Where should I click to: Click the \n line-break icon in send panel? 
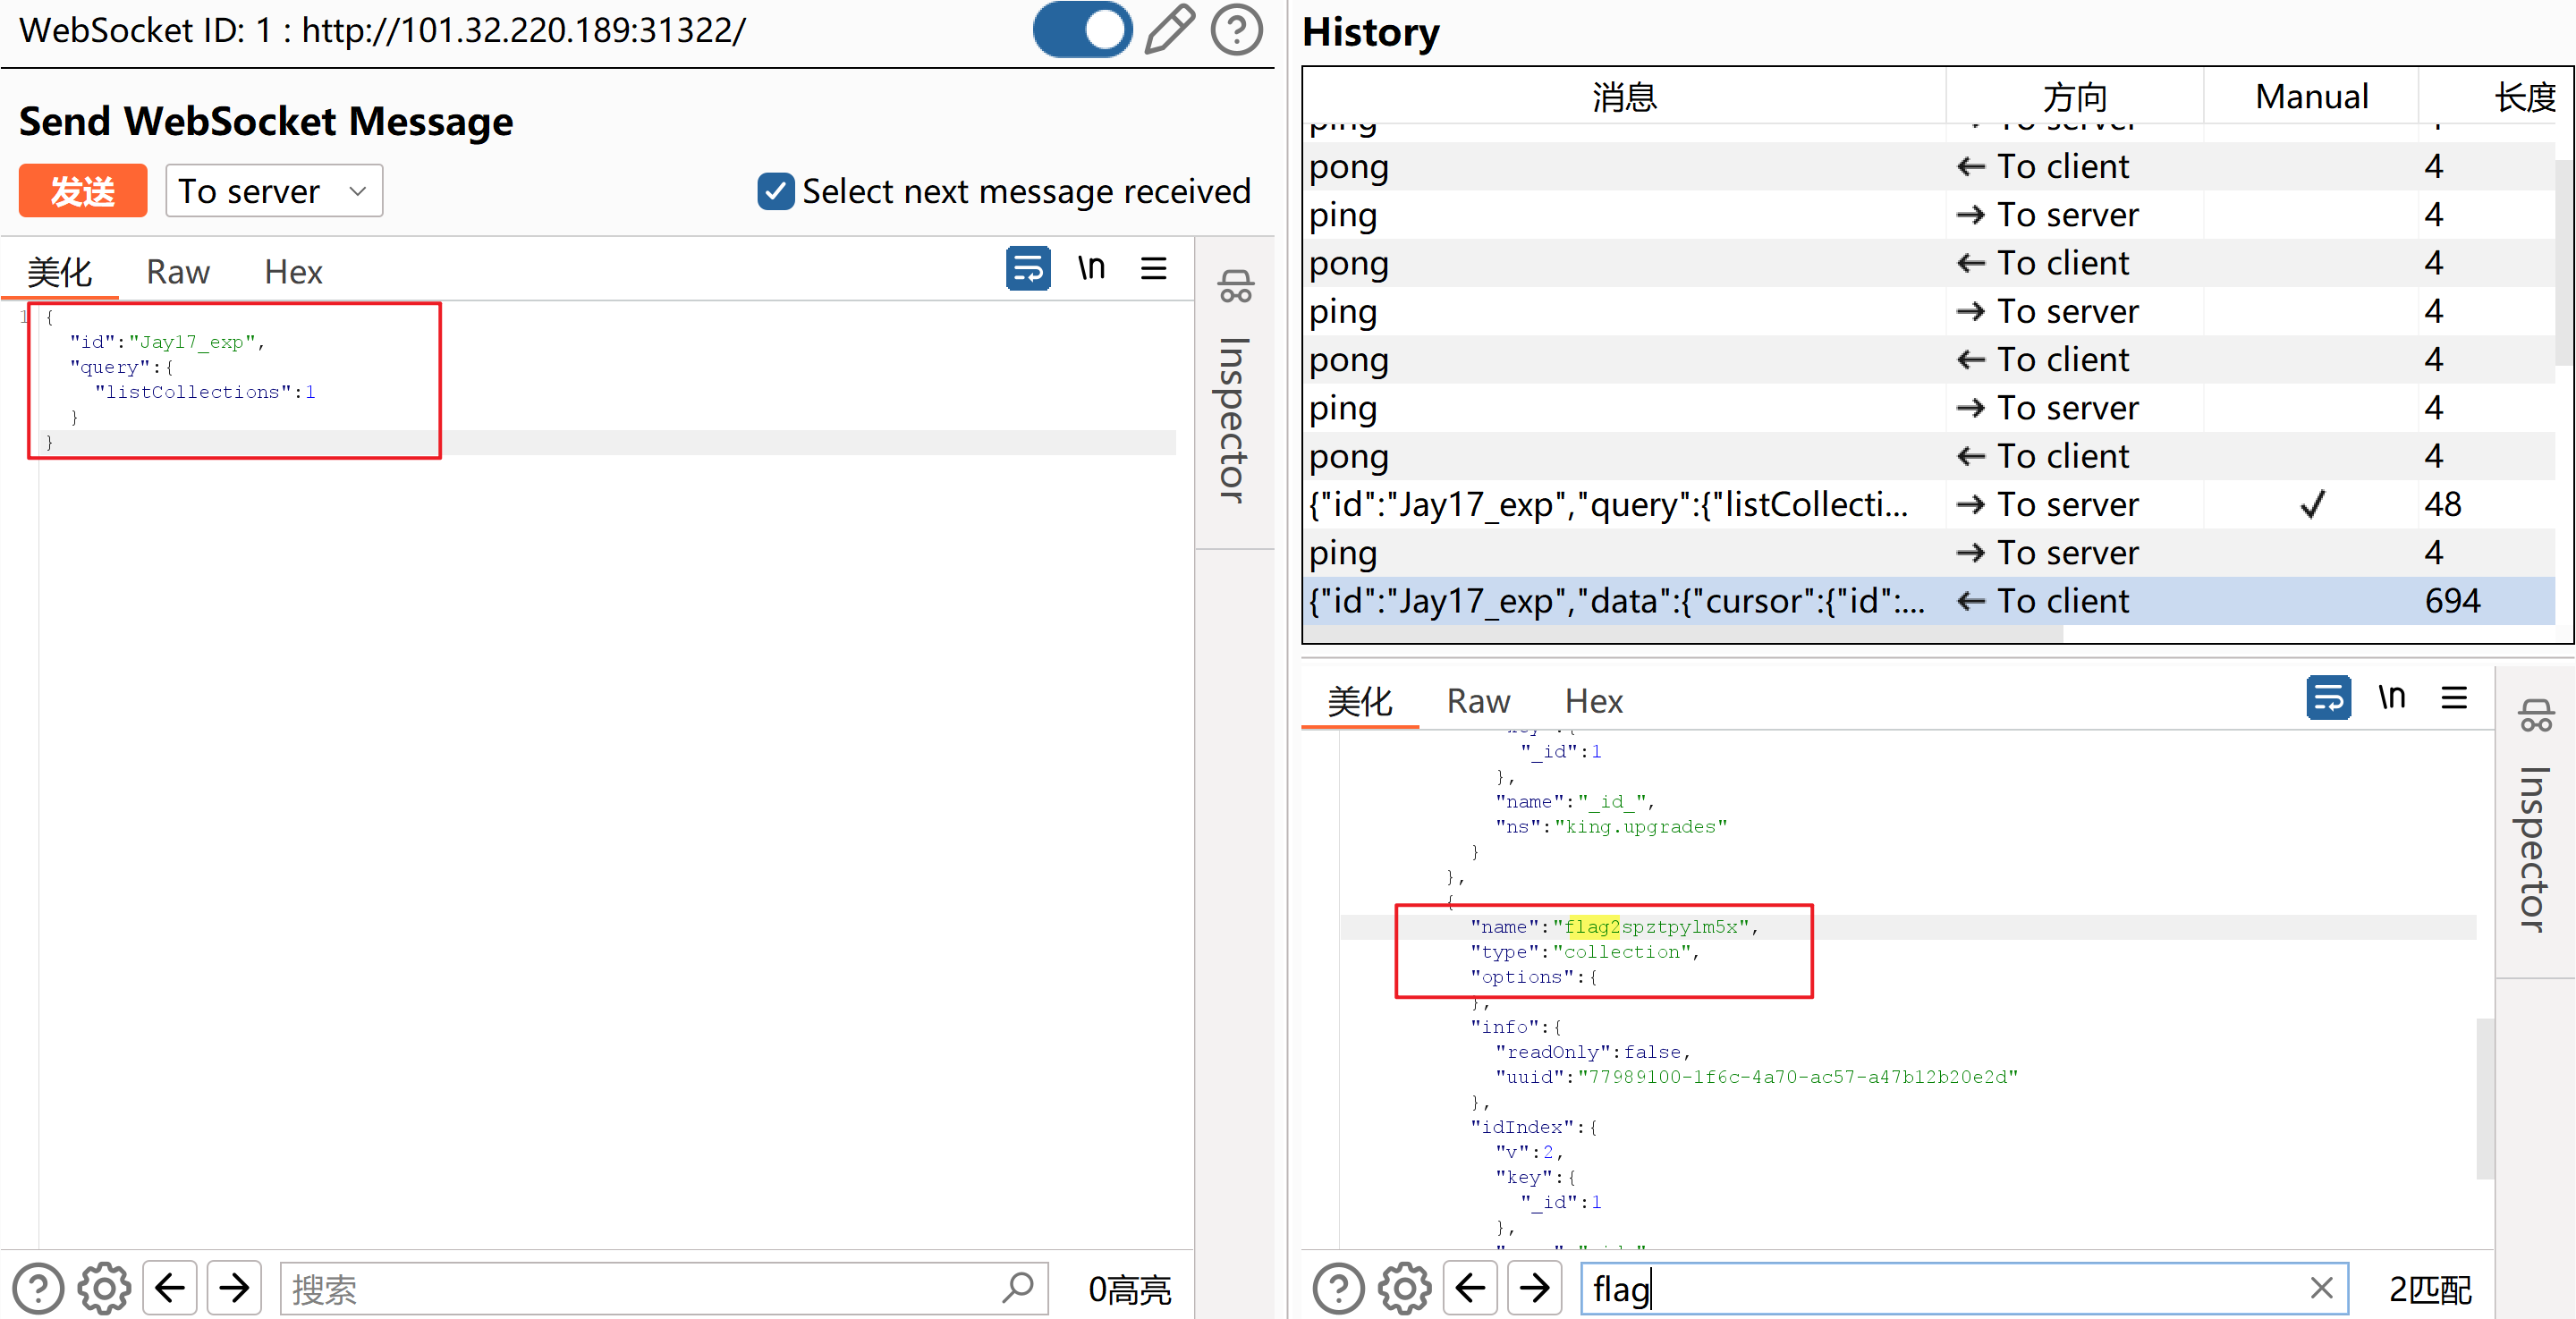(x=1091, y=268)
